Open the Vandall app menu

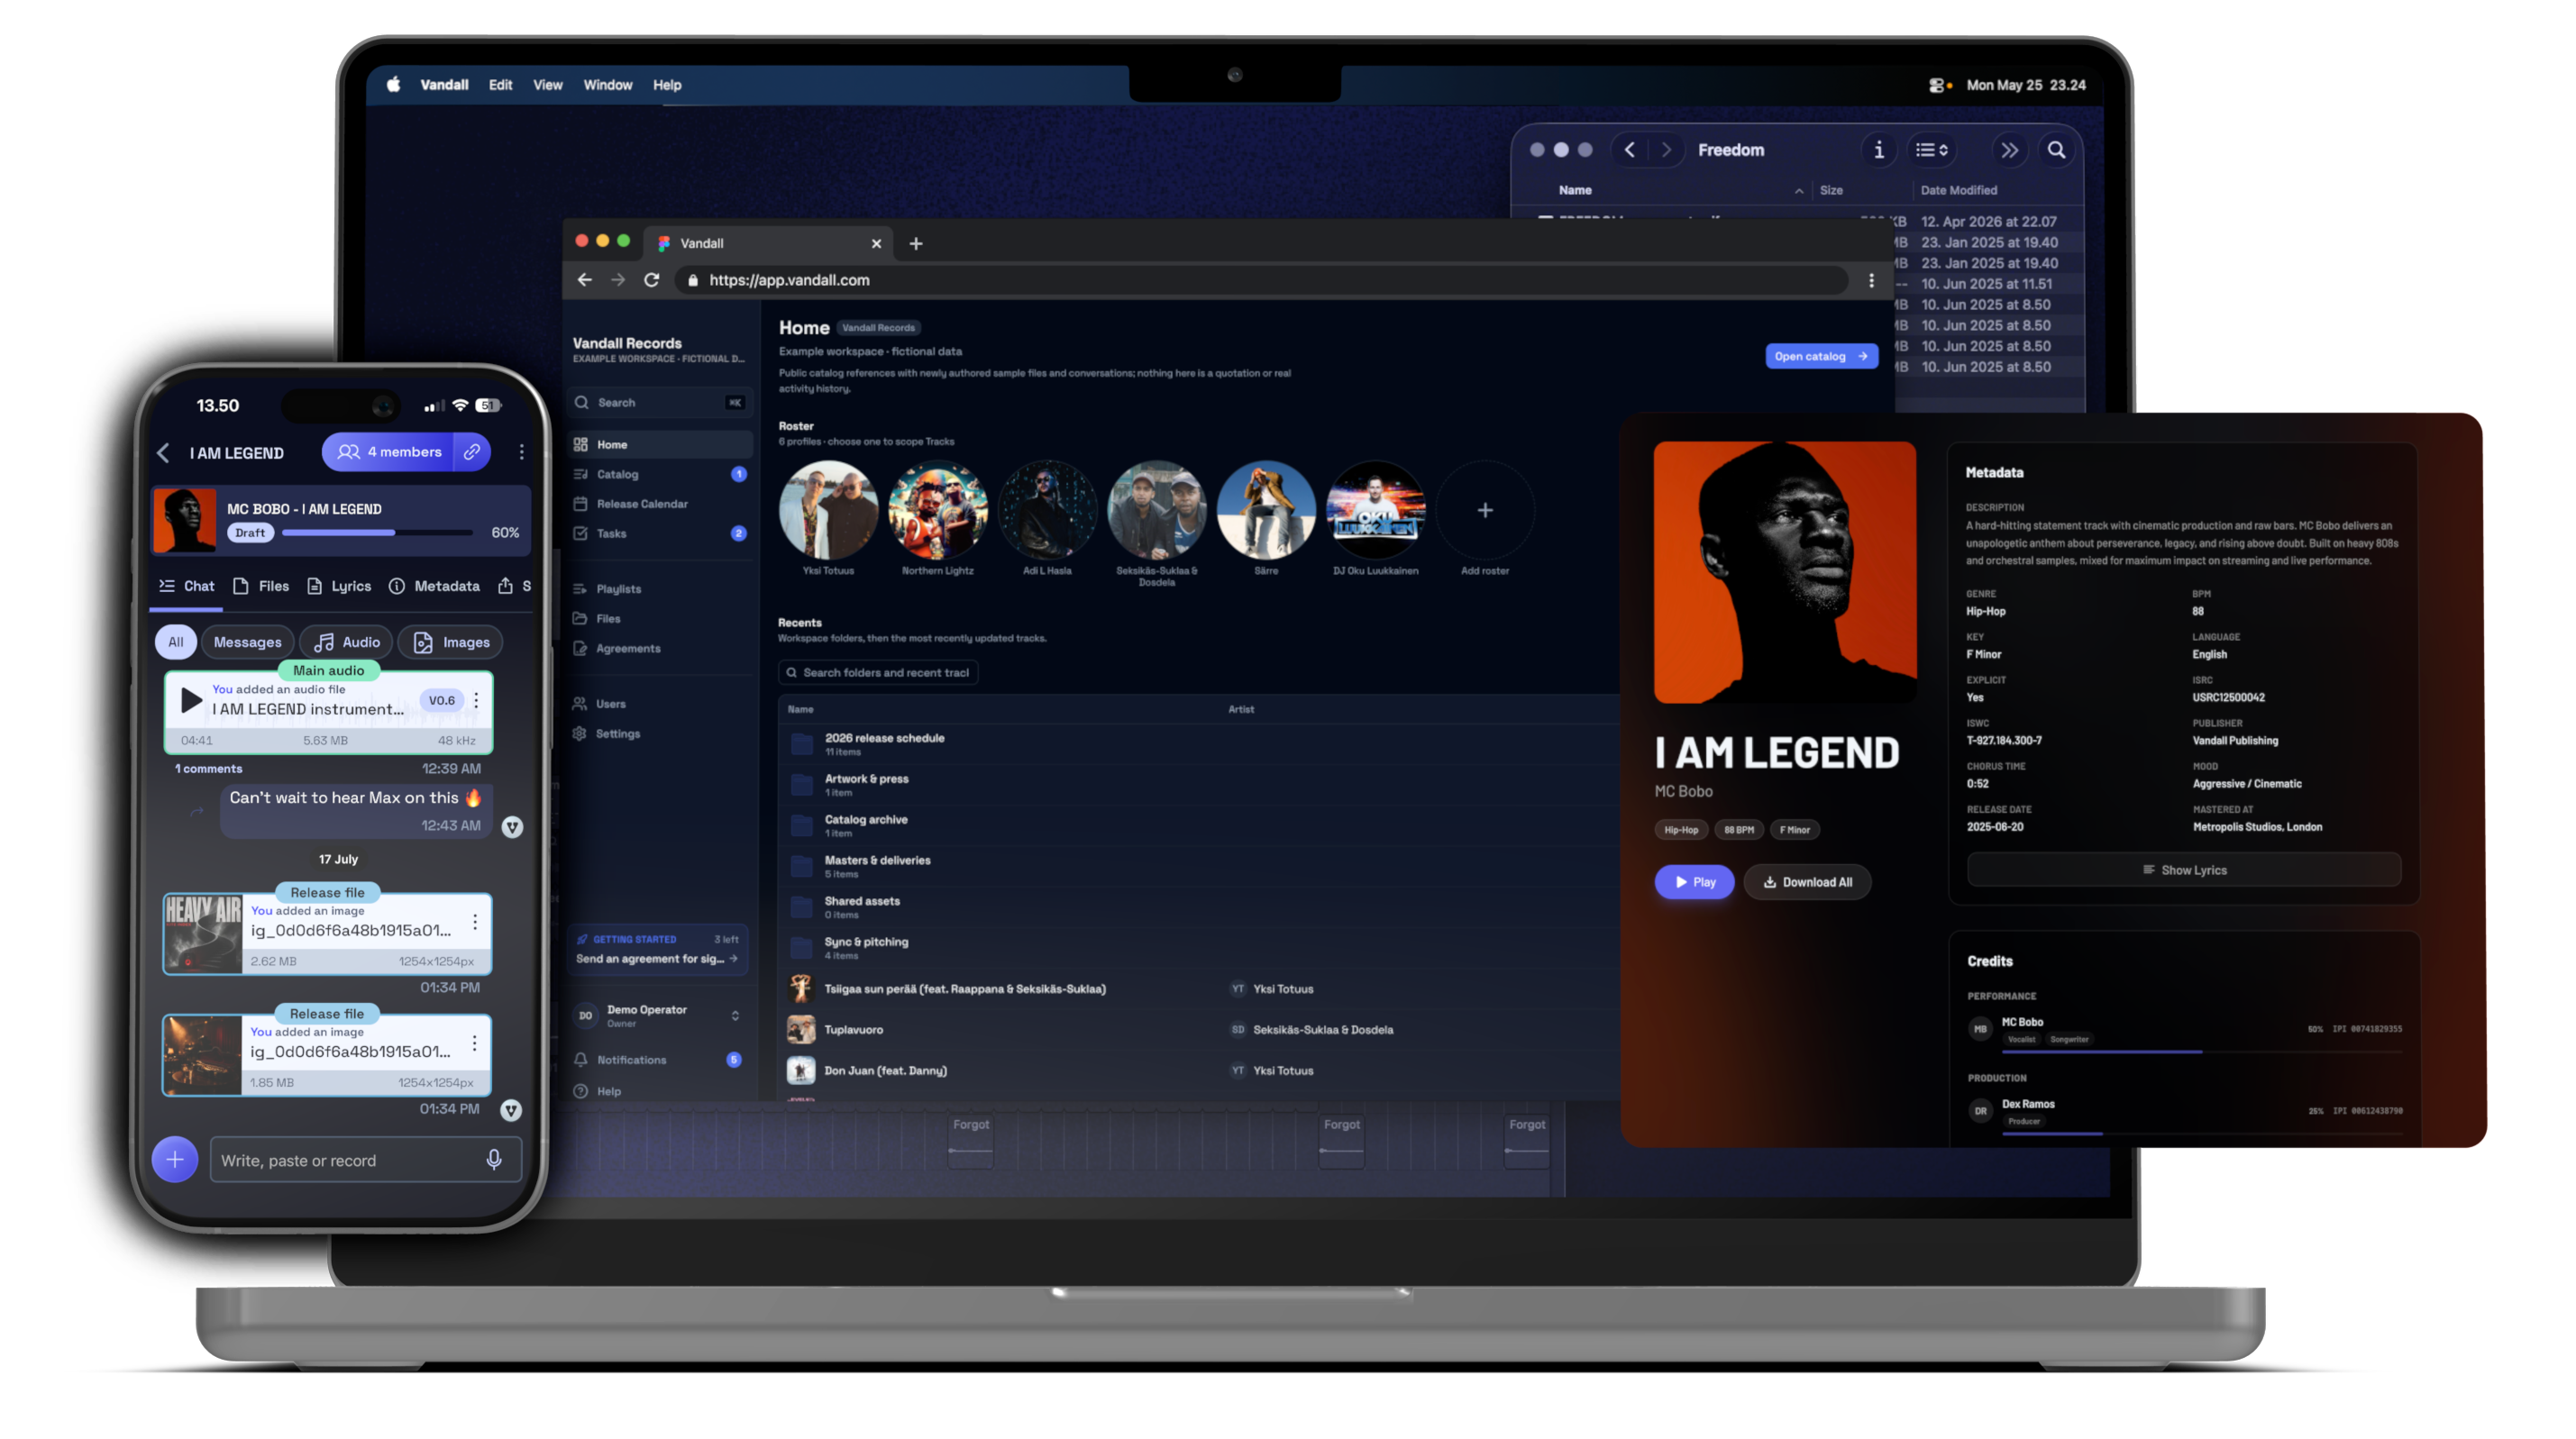444,85
